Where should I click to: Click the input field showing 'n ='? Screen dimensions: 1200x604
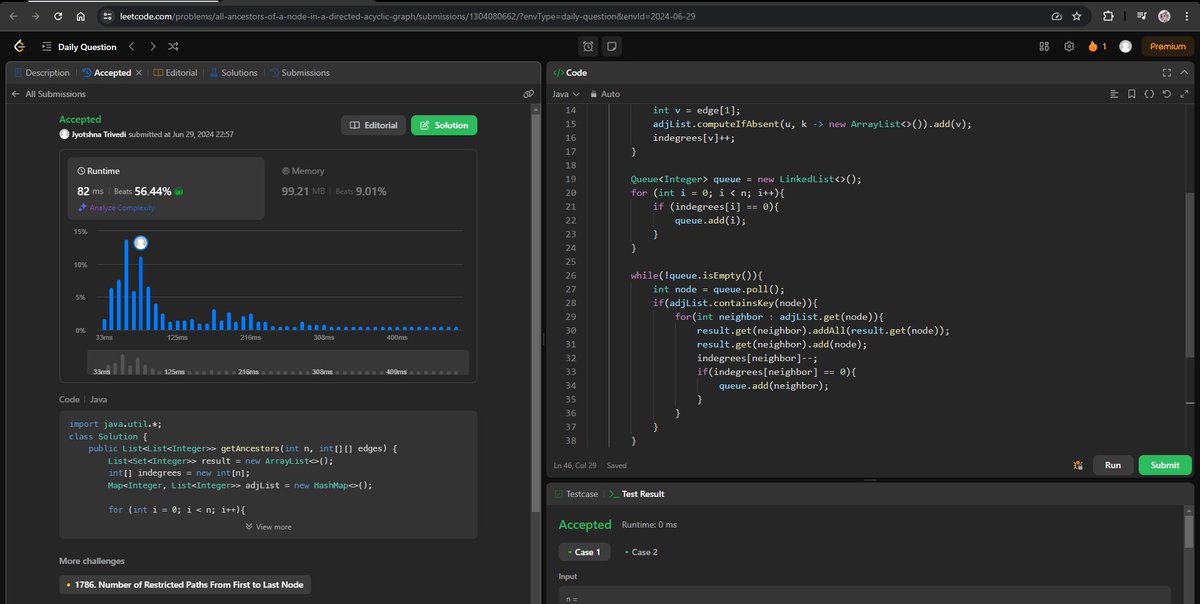[864, 594]
